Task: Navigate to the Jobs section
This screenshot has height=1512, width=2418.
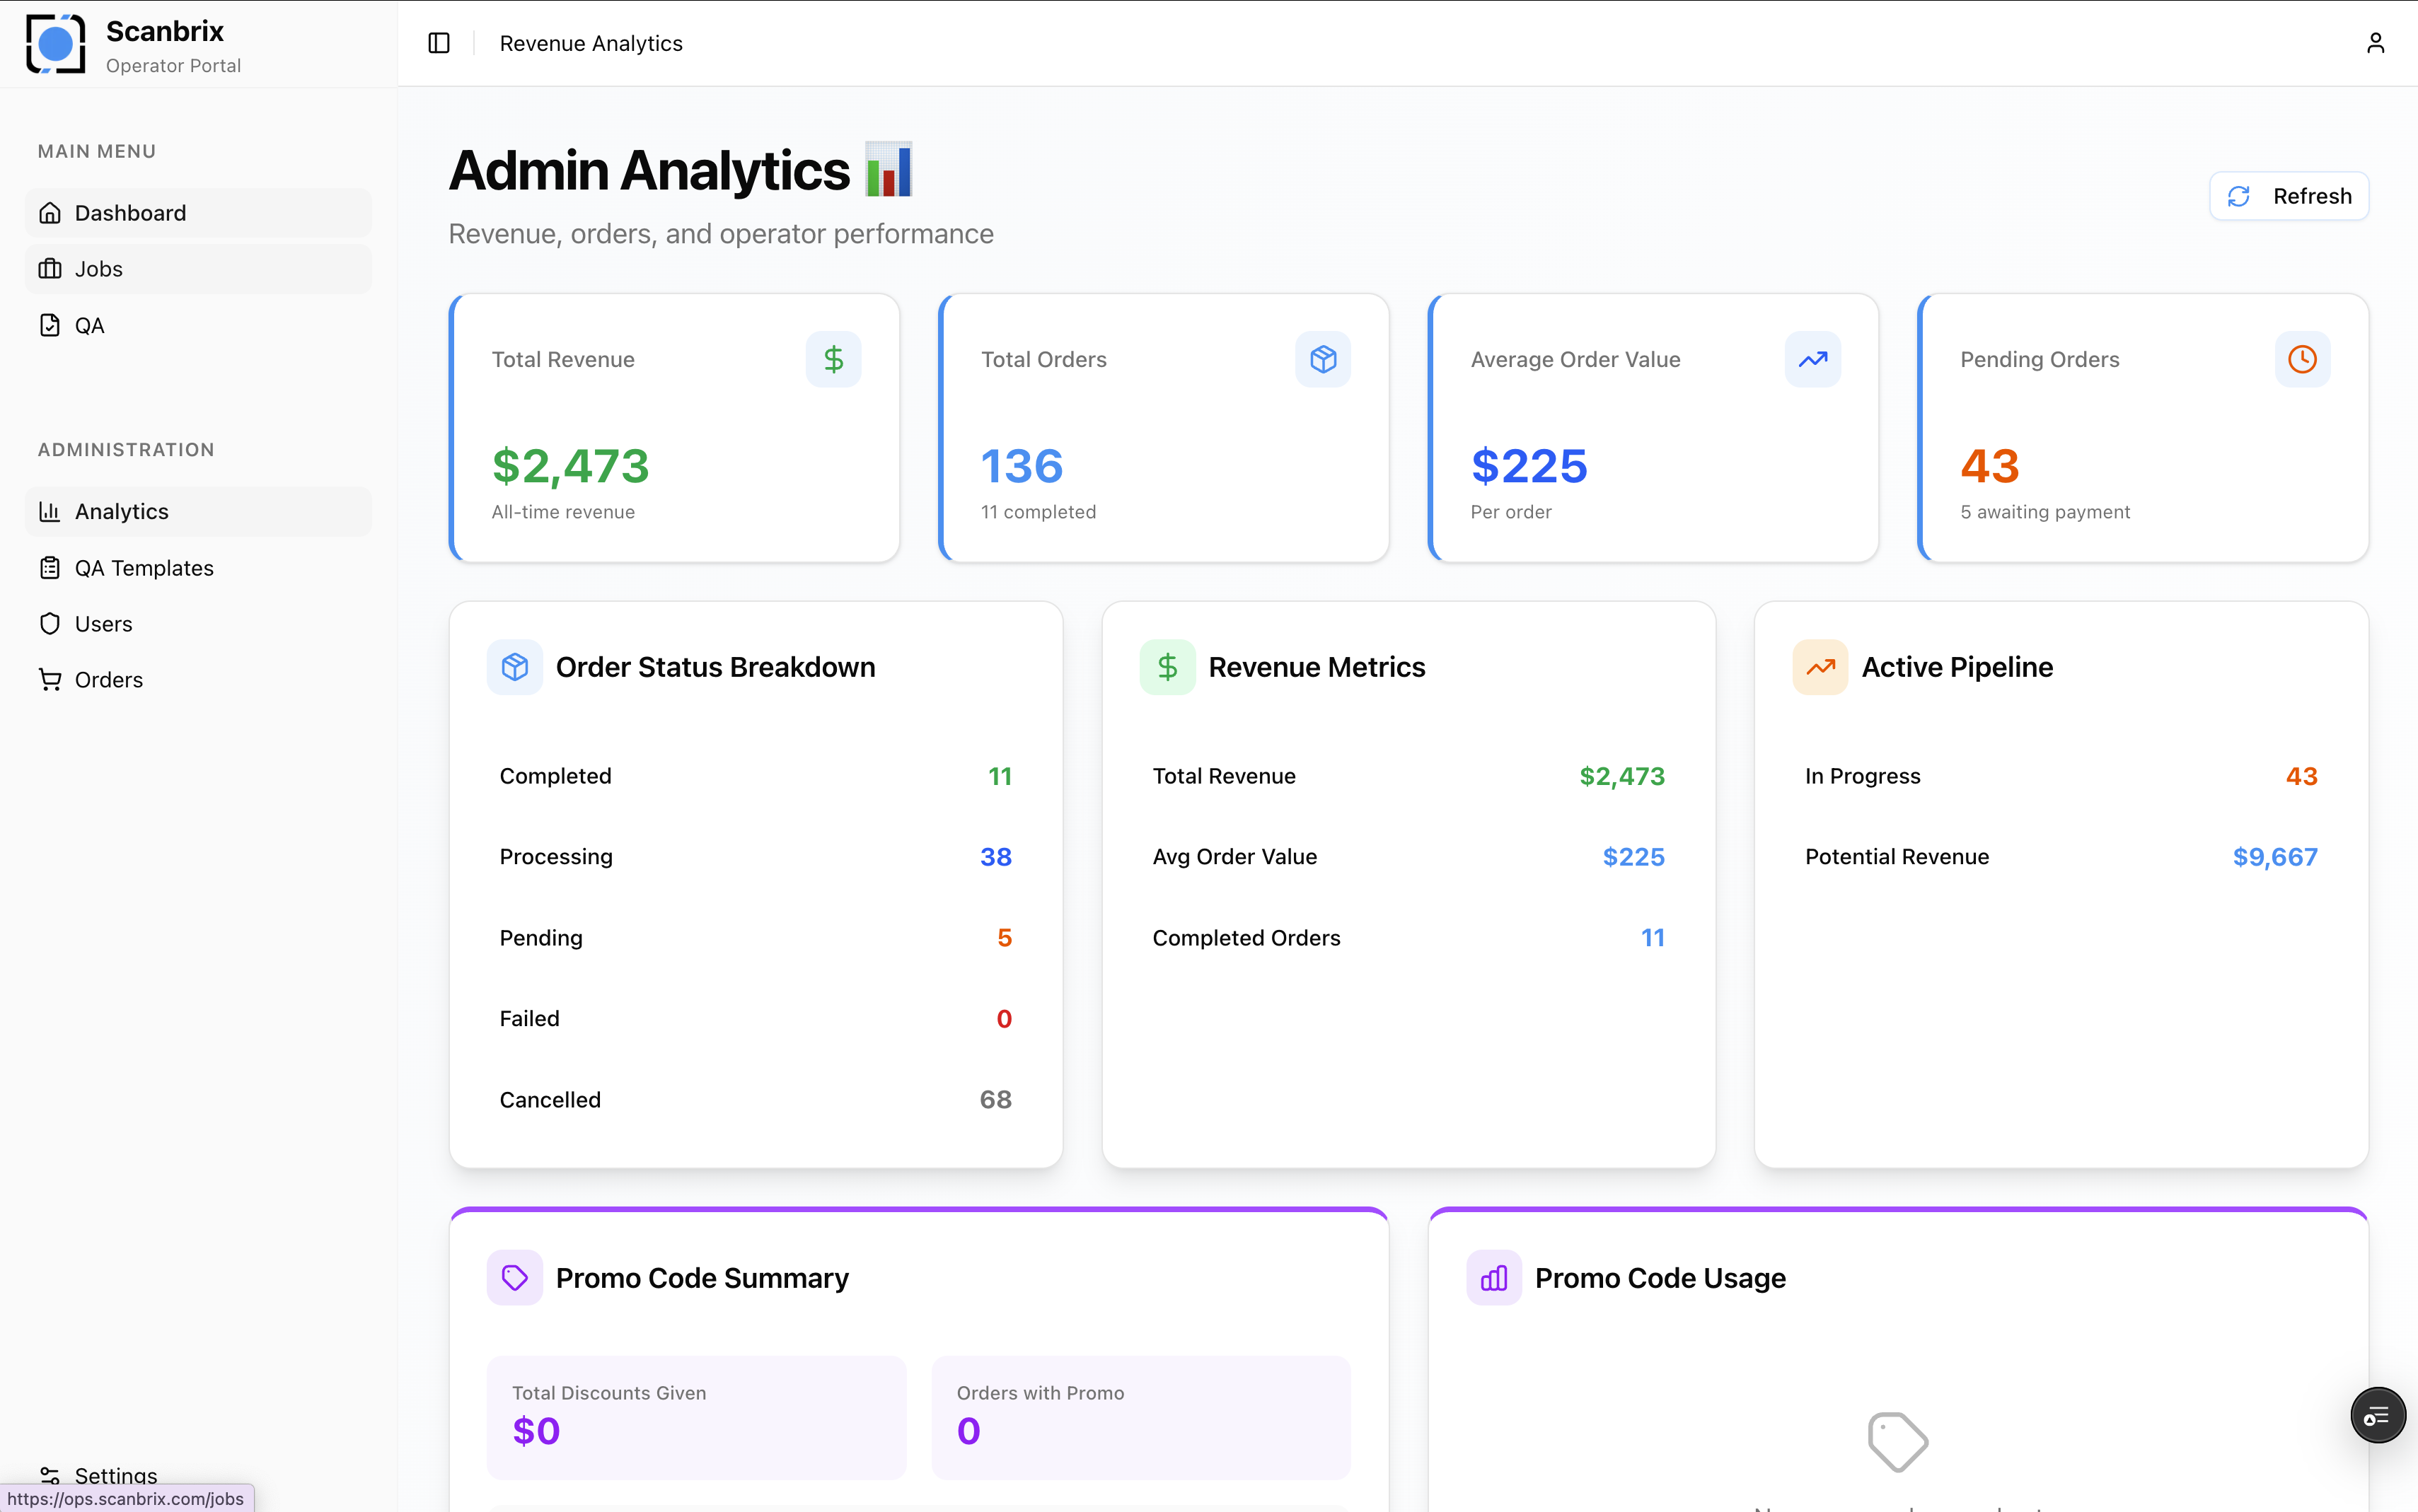Action: click(x=98, y=268)
